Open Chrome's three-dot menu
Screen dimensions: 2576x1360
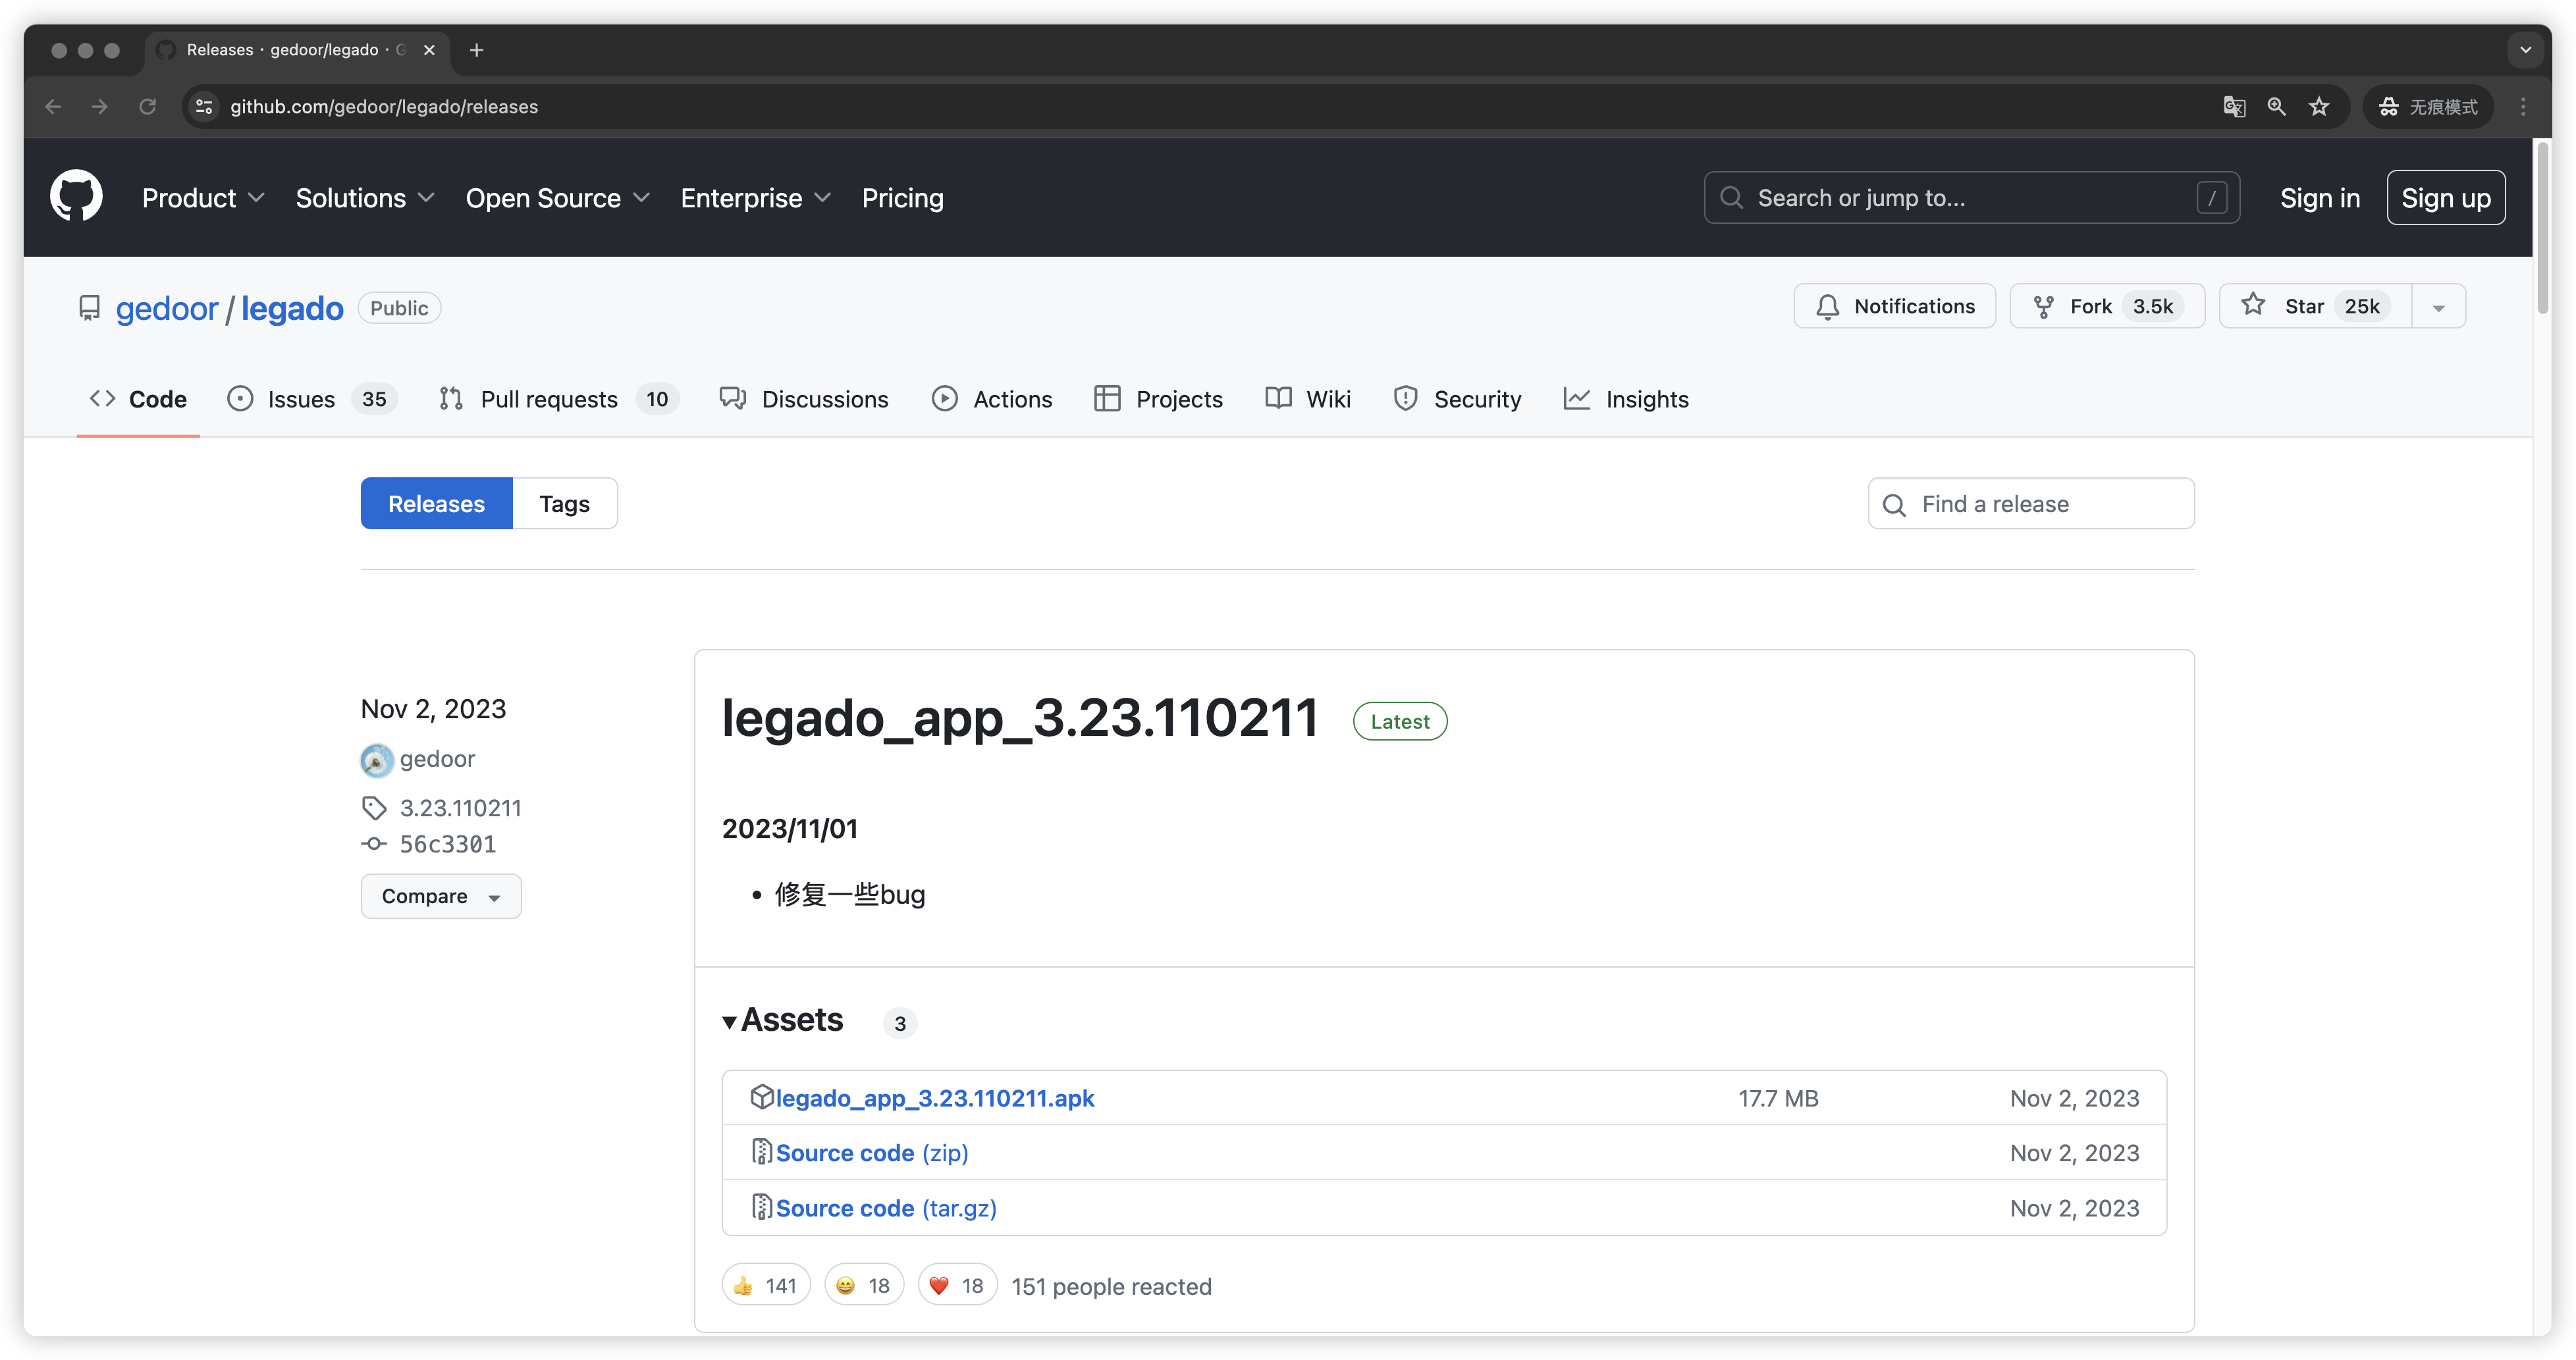2523,107
